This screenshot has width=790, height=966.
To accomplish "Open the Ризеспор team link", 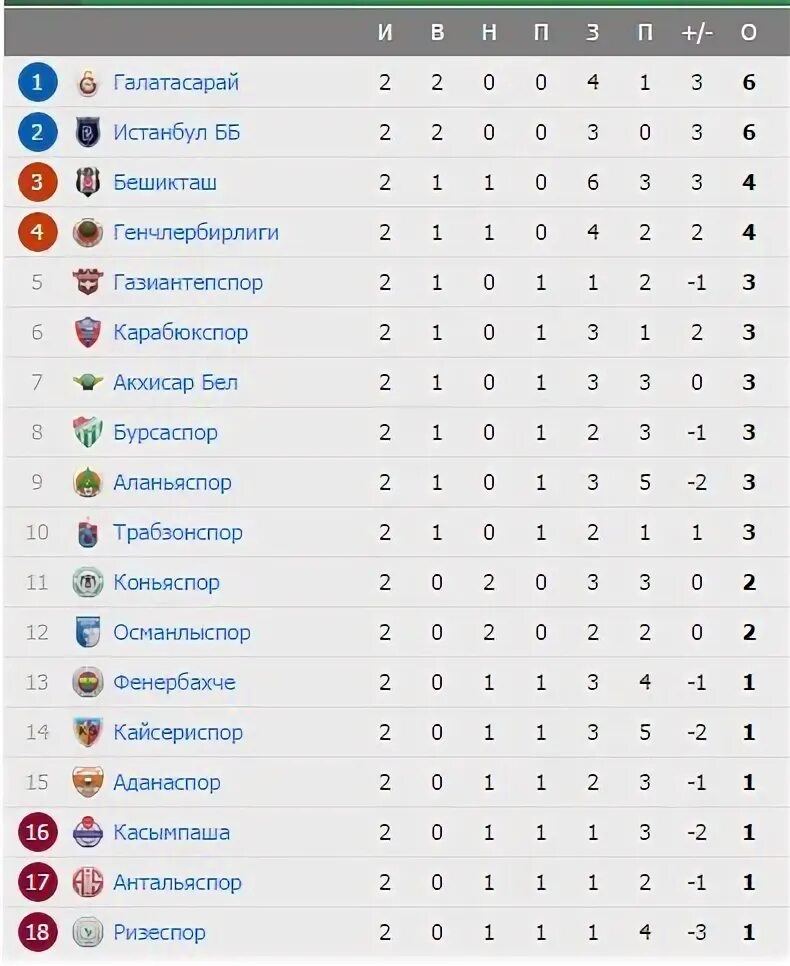I will click(160, 933).
